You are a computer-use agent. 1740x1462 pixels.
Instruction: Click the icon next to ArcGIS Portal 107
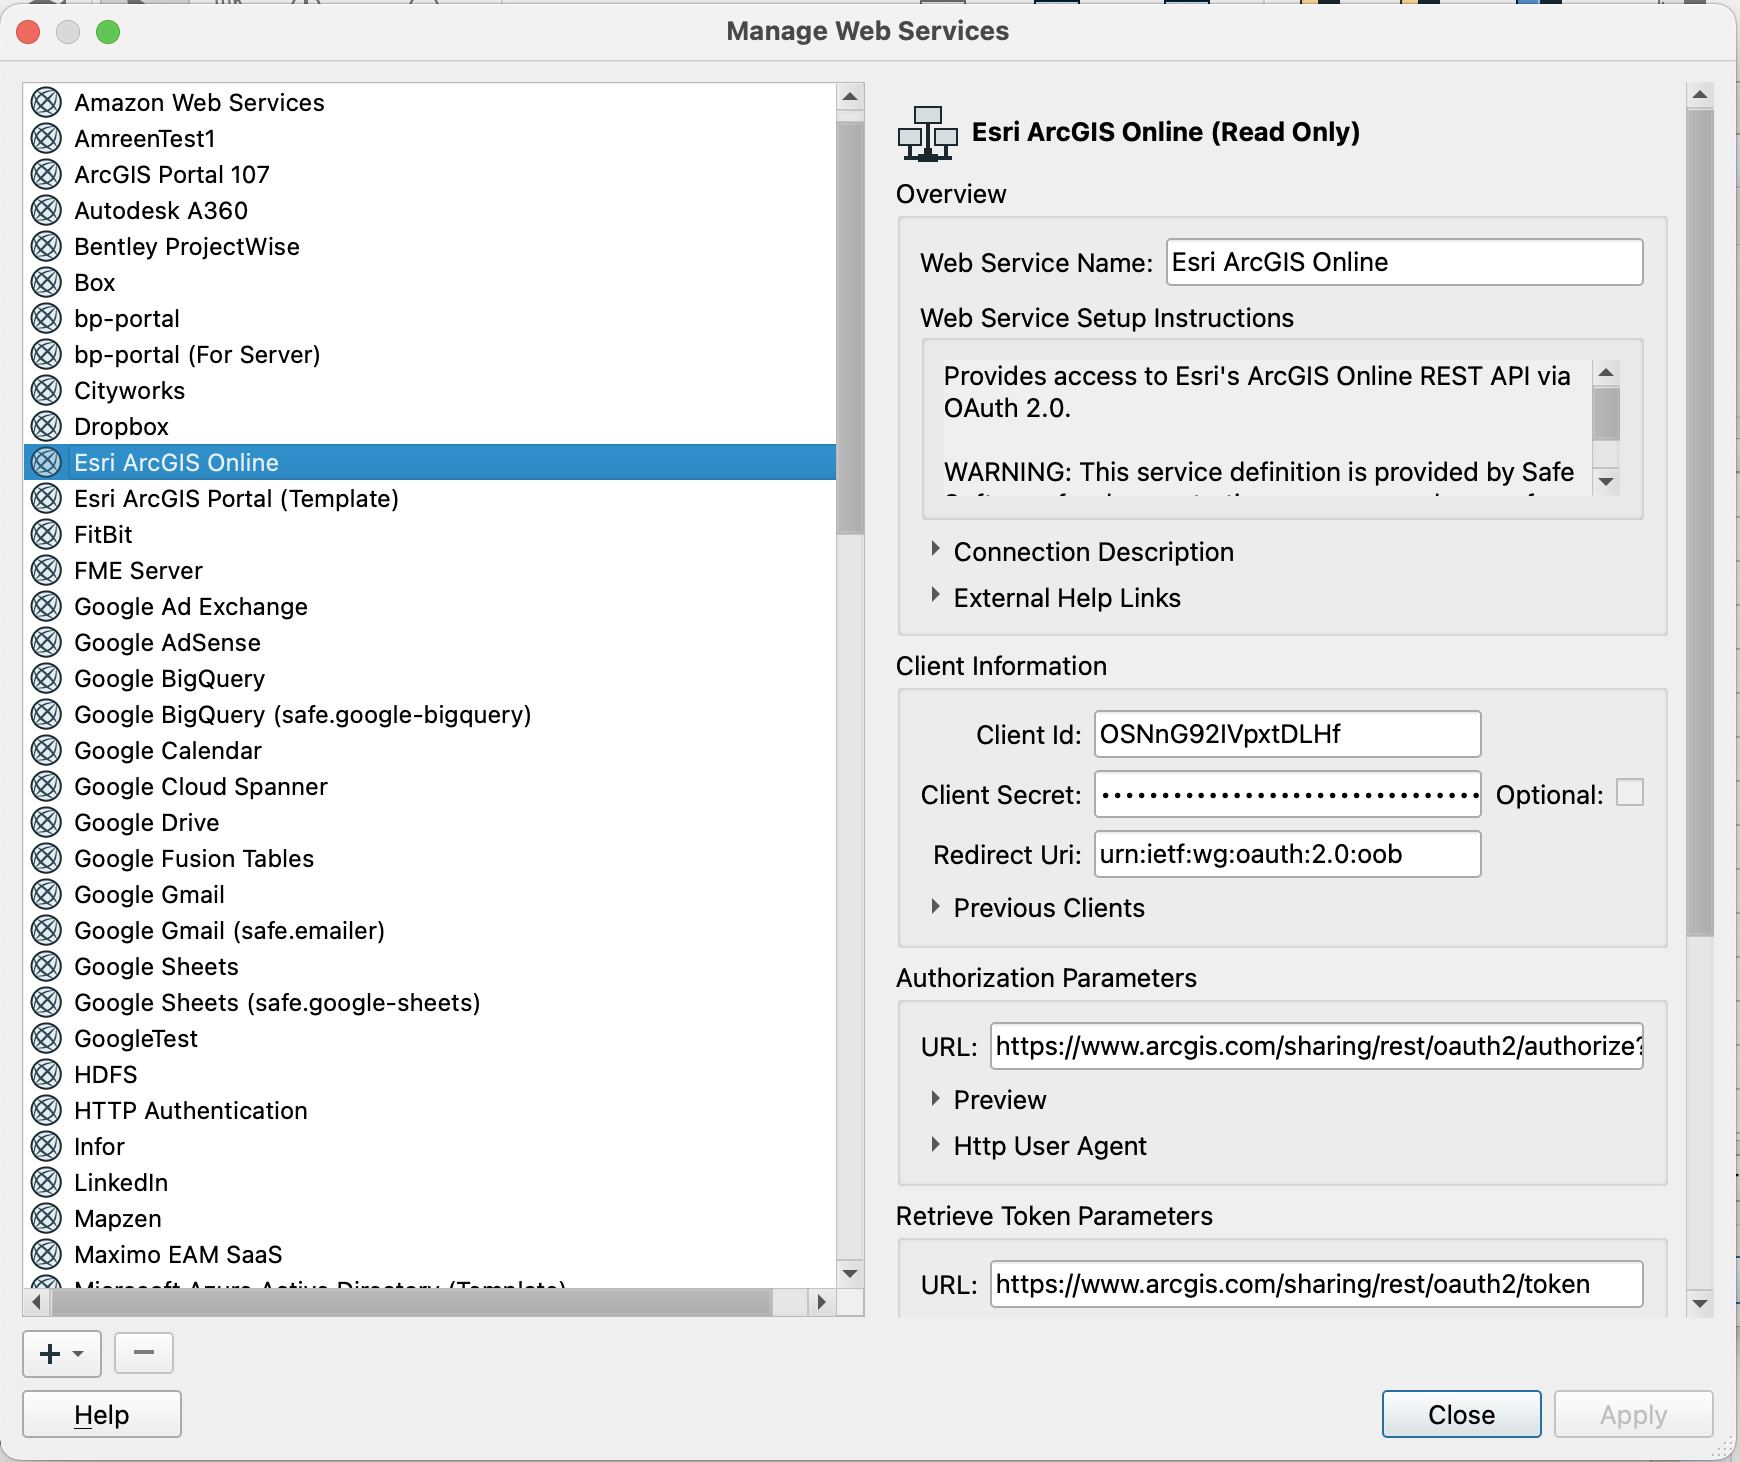(46, 174)
